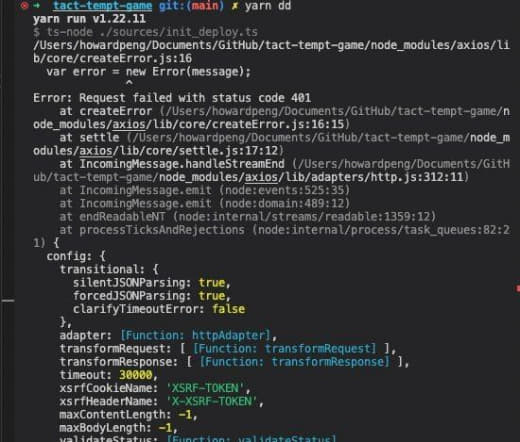Click the [Function: httpAdapter] text
This screenshot has height=442, width=520.
coord(195,335)
